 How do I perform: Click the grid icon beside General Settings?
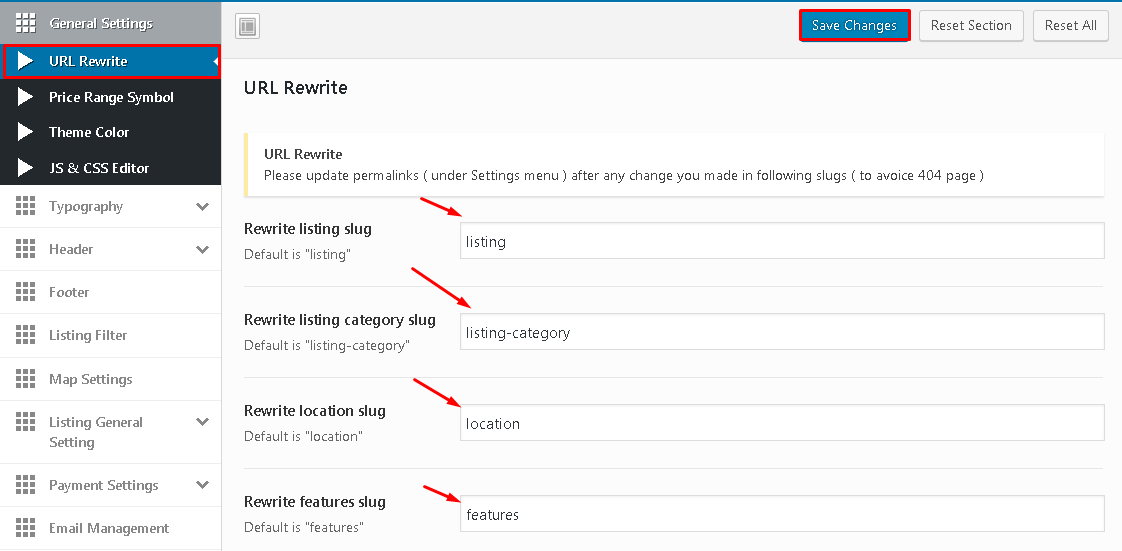pyautogui.click(x=26, y=22)
